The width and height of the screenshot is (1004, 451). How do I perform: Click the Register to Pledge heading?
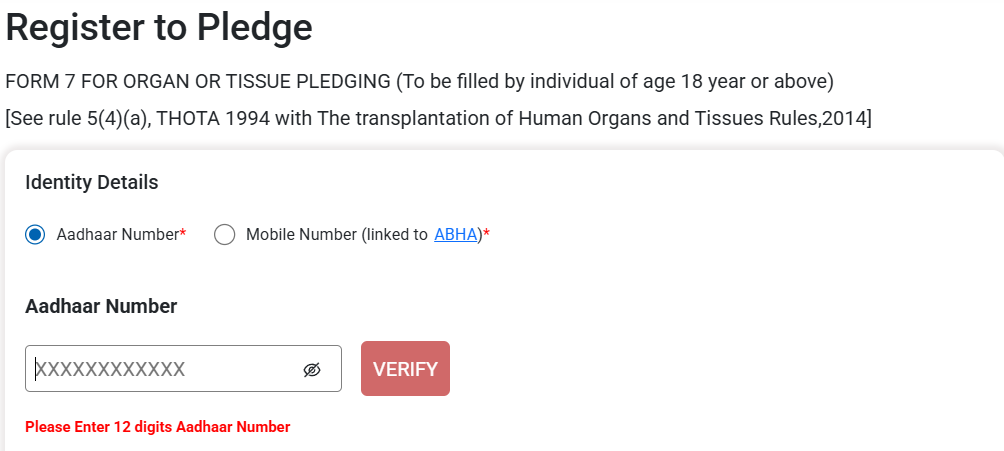click(x=159, y=28)
